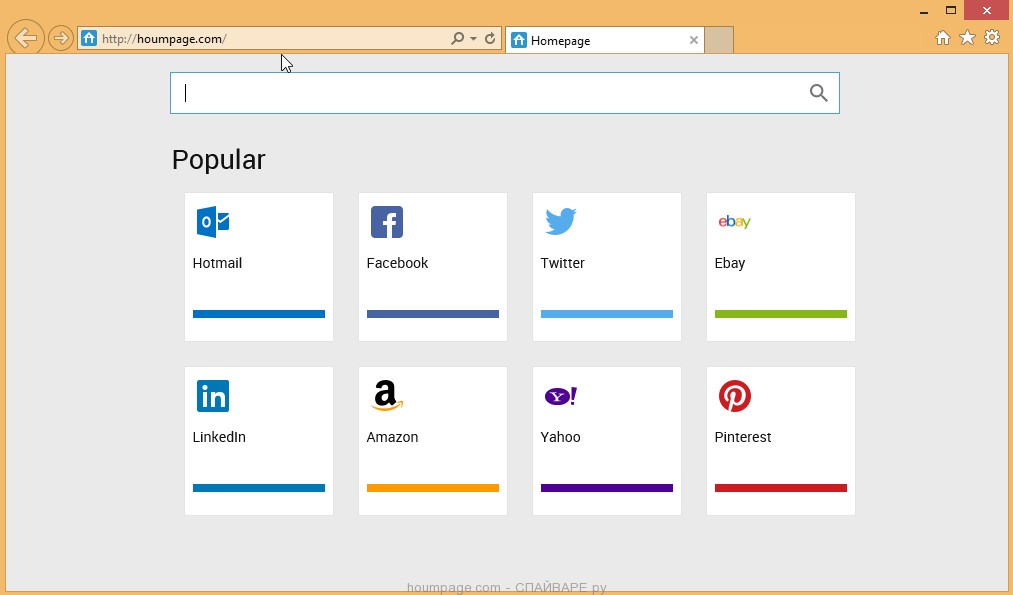Click the Pinterest logo icon

tap(735, 396)
